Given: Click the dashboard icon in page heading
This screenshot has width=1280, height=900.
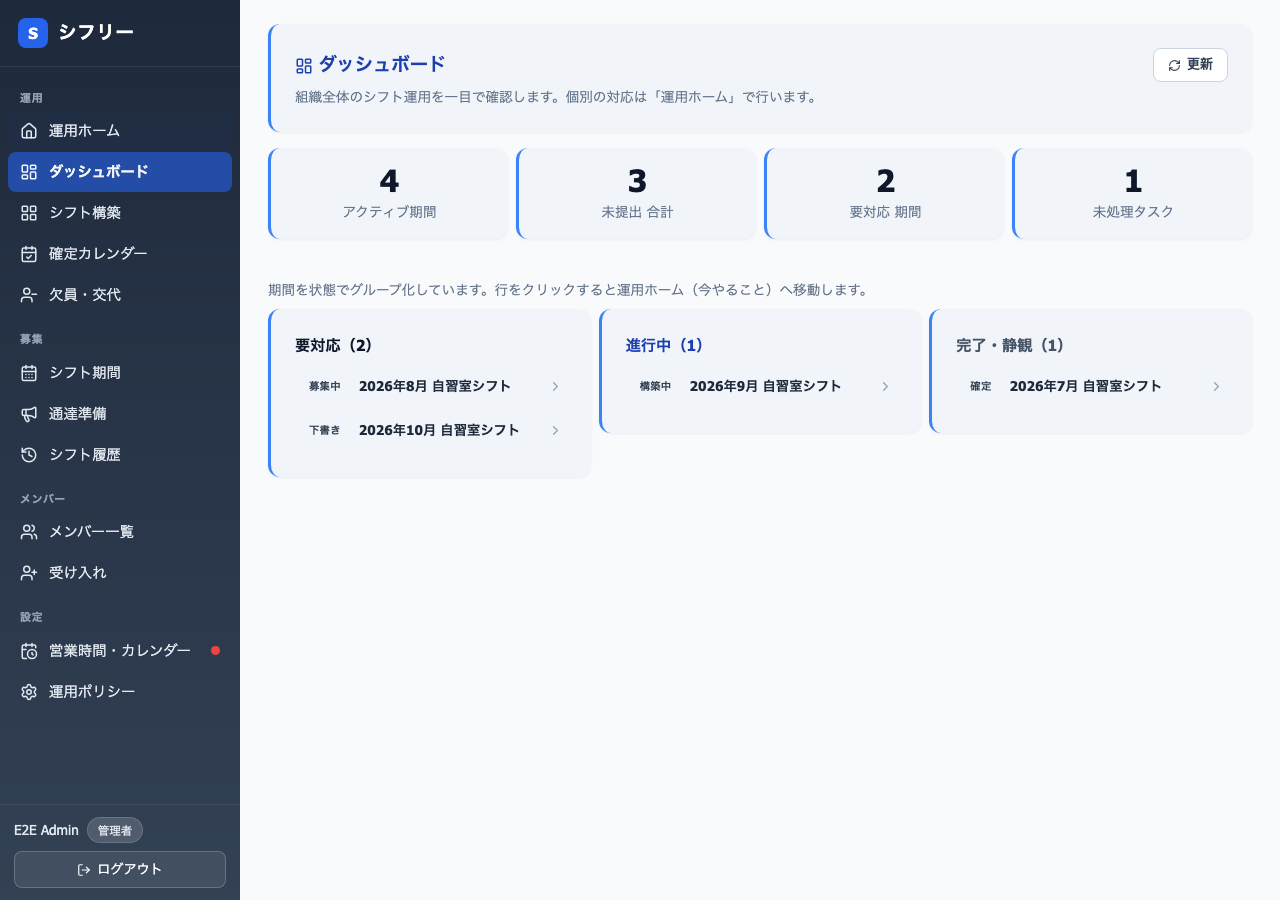Looking at the screenshot, I should click(304, 66).
